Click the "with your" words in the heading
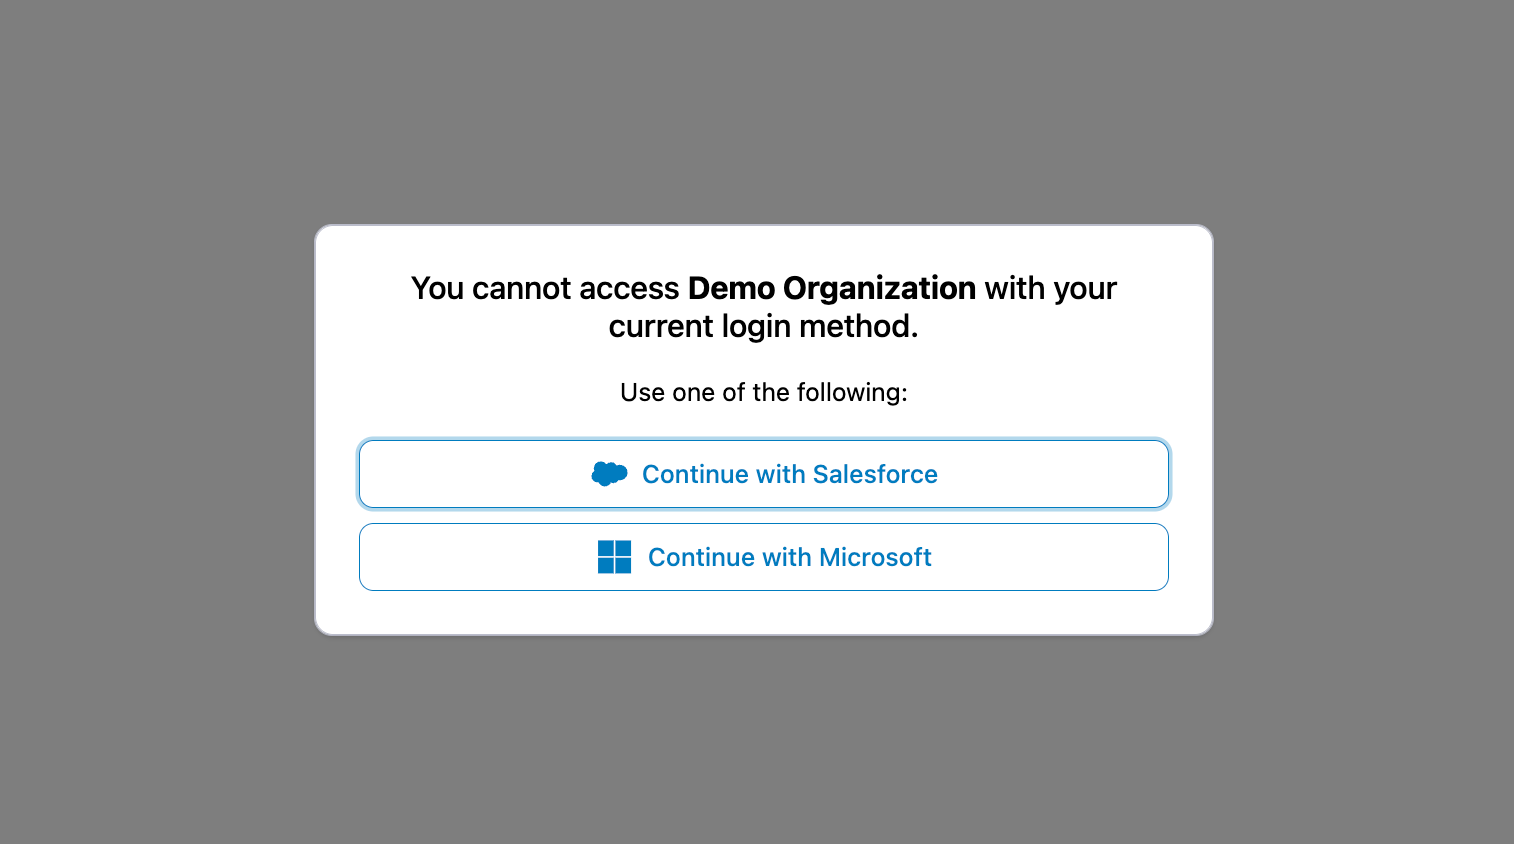 (x=1050, y=288)
